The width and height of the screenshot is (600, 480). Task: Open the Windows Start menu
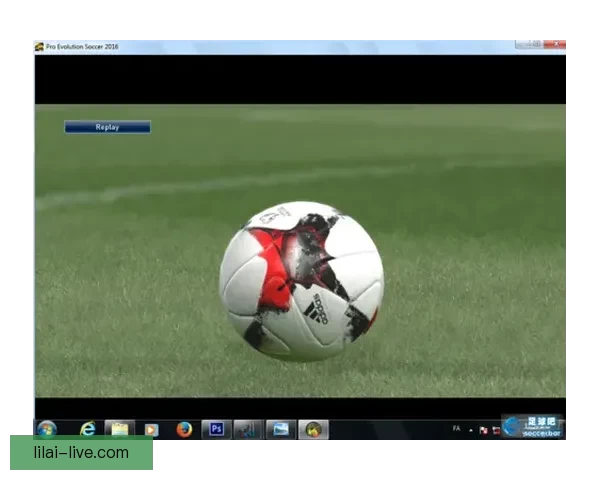[46, 429]
